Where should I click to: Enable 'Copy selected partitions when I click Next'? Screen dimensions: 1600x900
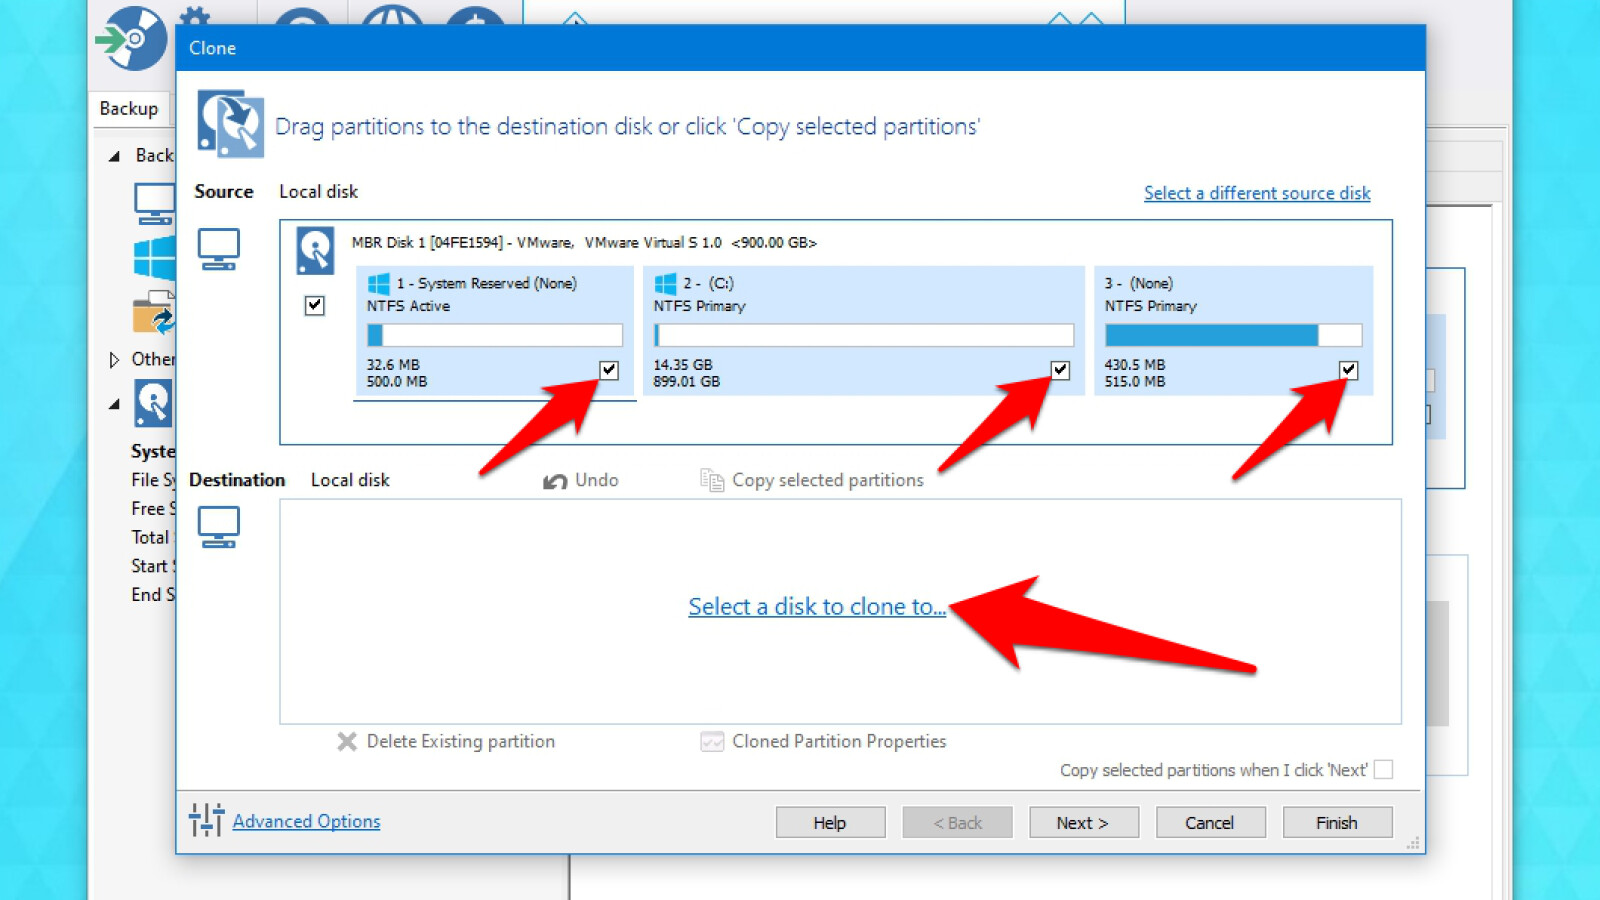(x=1384, y=769)
